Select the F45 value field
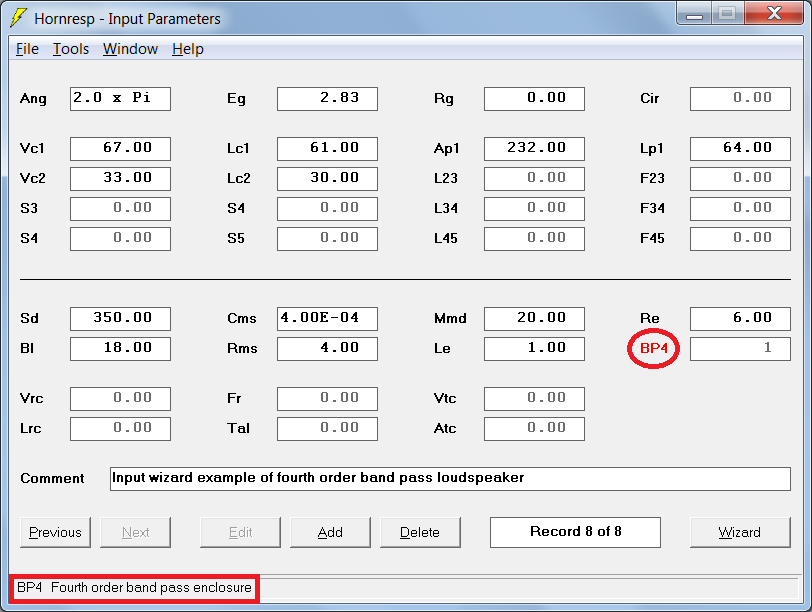 click(x=741, y=239)
